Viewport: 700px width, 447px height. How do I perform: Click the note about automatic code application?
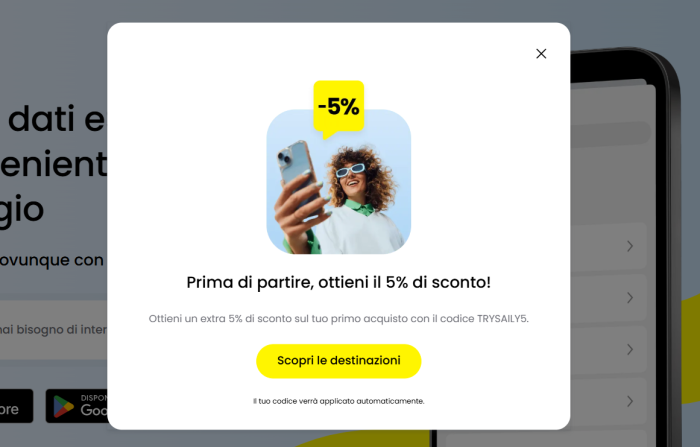[x=338, y=401]
